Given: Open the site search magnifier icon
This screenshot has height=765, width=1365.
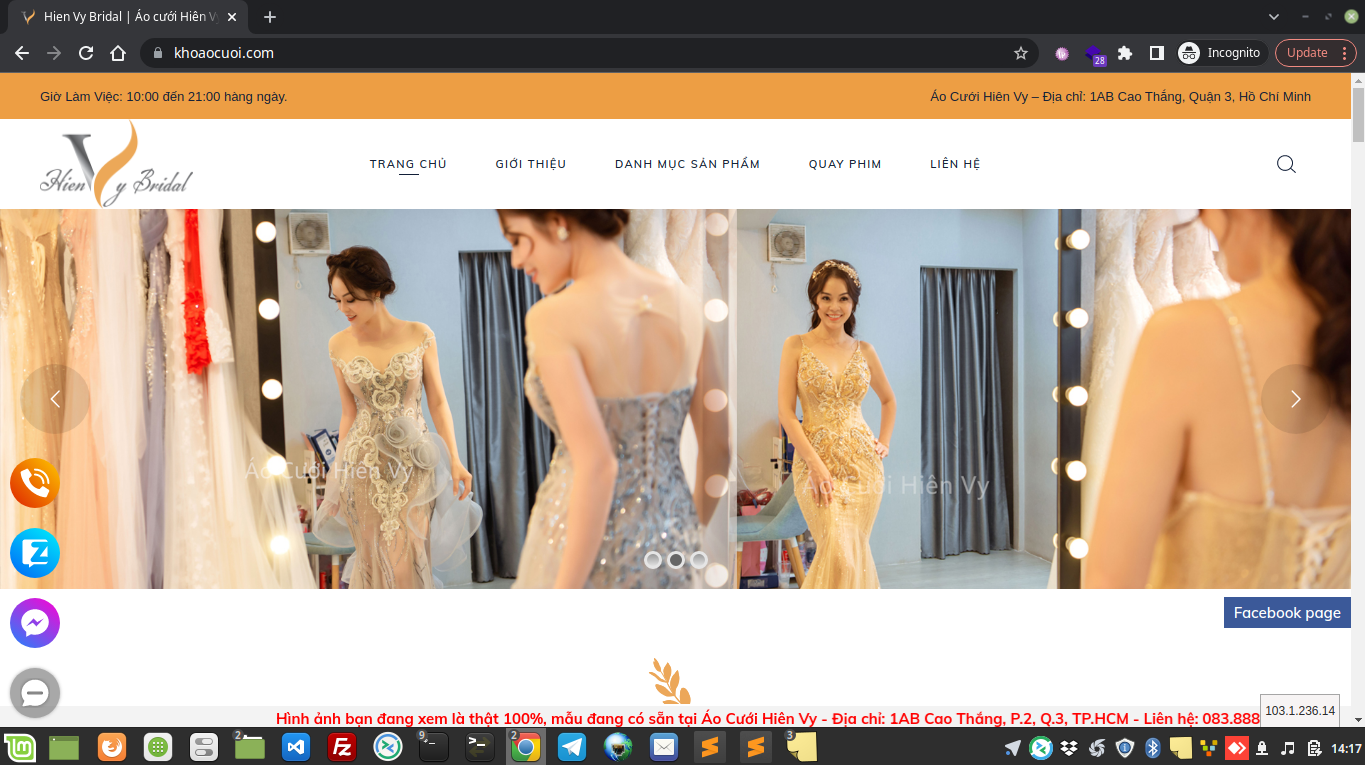Looking at the screenshot, I should tap(1286, 164).
